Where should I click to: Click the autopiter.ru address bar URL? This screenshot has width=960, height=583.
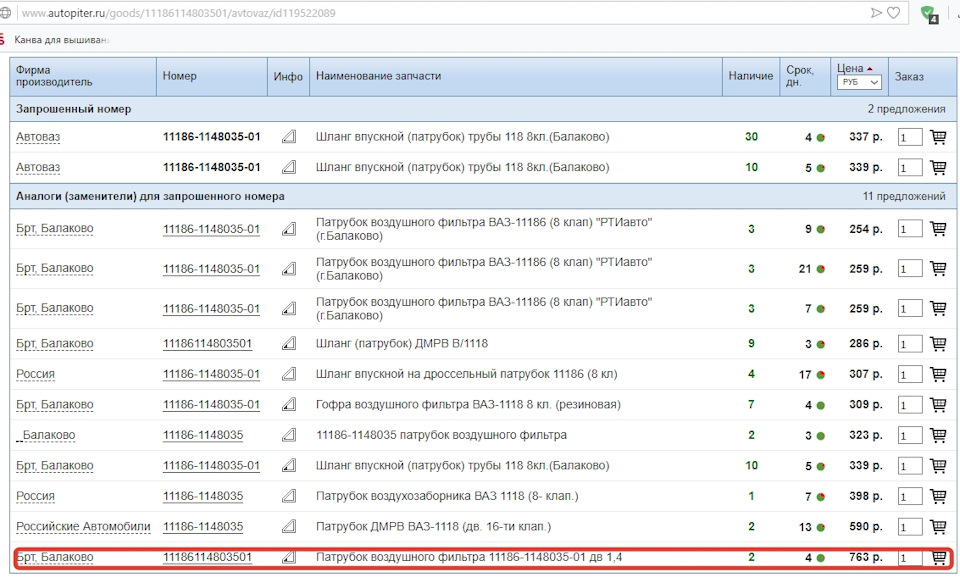click(179, 13)
